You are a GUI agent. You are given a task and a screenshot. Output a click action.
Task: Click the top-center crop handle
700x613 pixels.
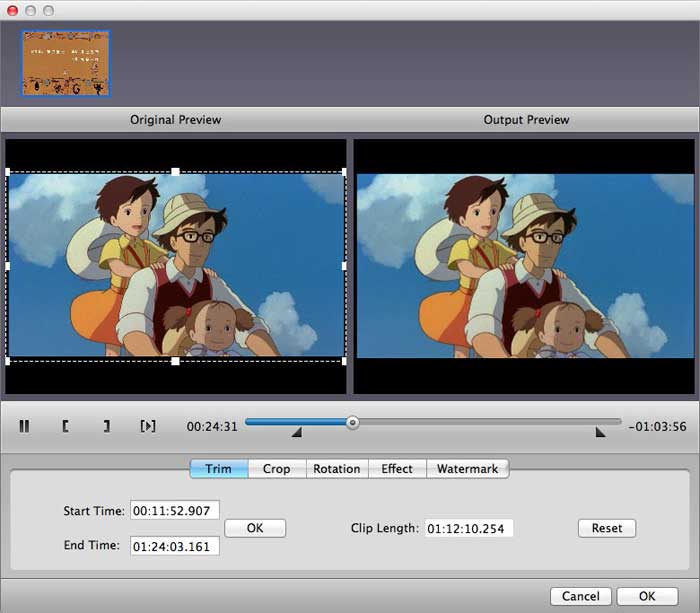(x=175, y=171)
